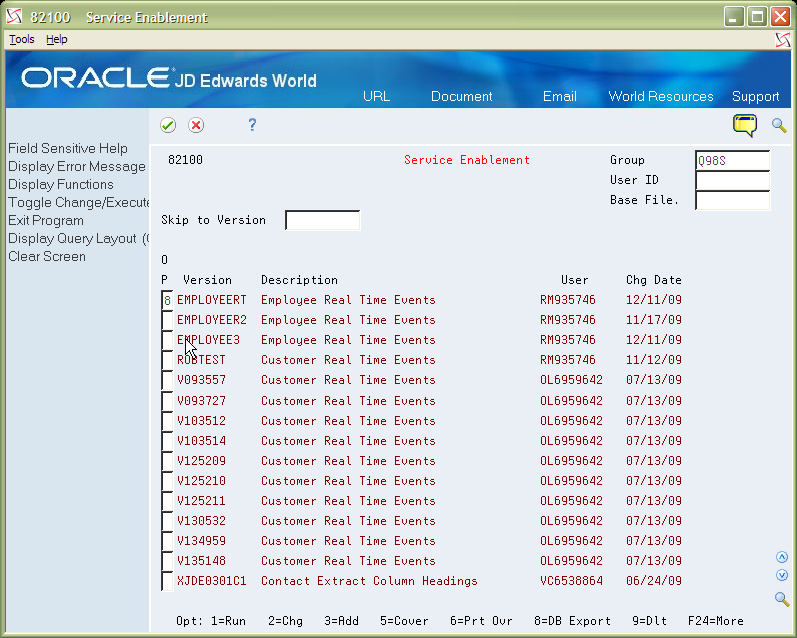Click the lower-right magnifier search icon

pos(782,599)
